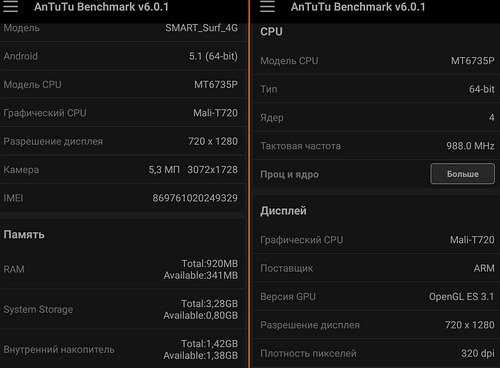500x368 pixels.
Task: Select Android 5.1 (64-bit) value
Action: pyautogui.click(x=213, y=56)
